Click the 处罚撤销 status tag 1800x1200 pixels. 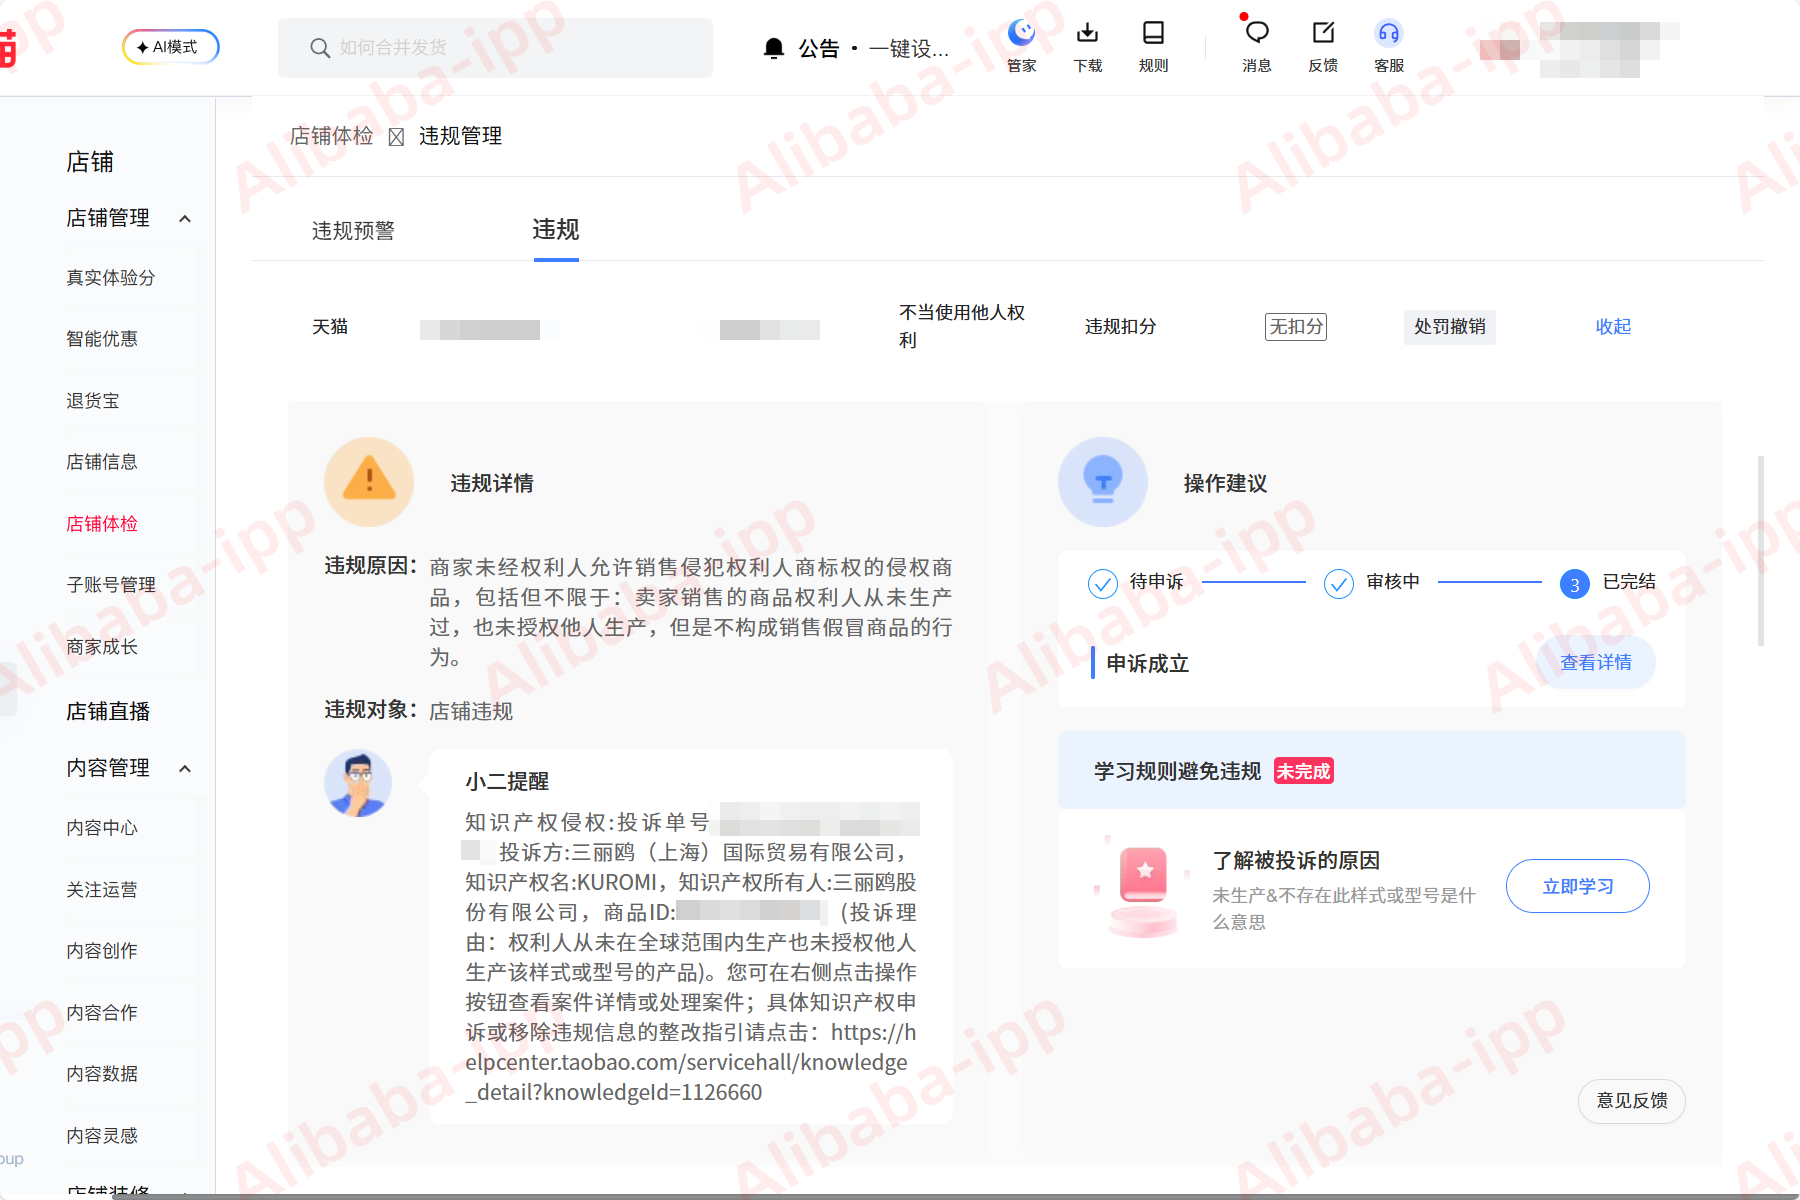pos(1450,327)
